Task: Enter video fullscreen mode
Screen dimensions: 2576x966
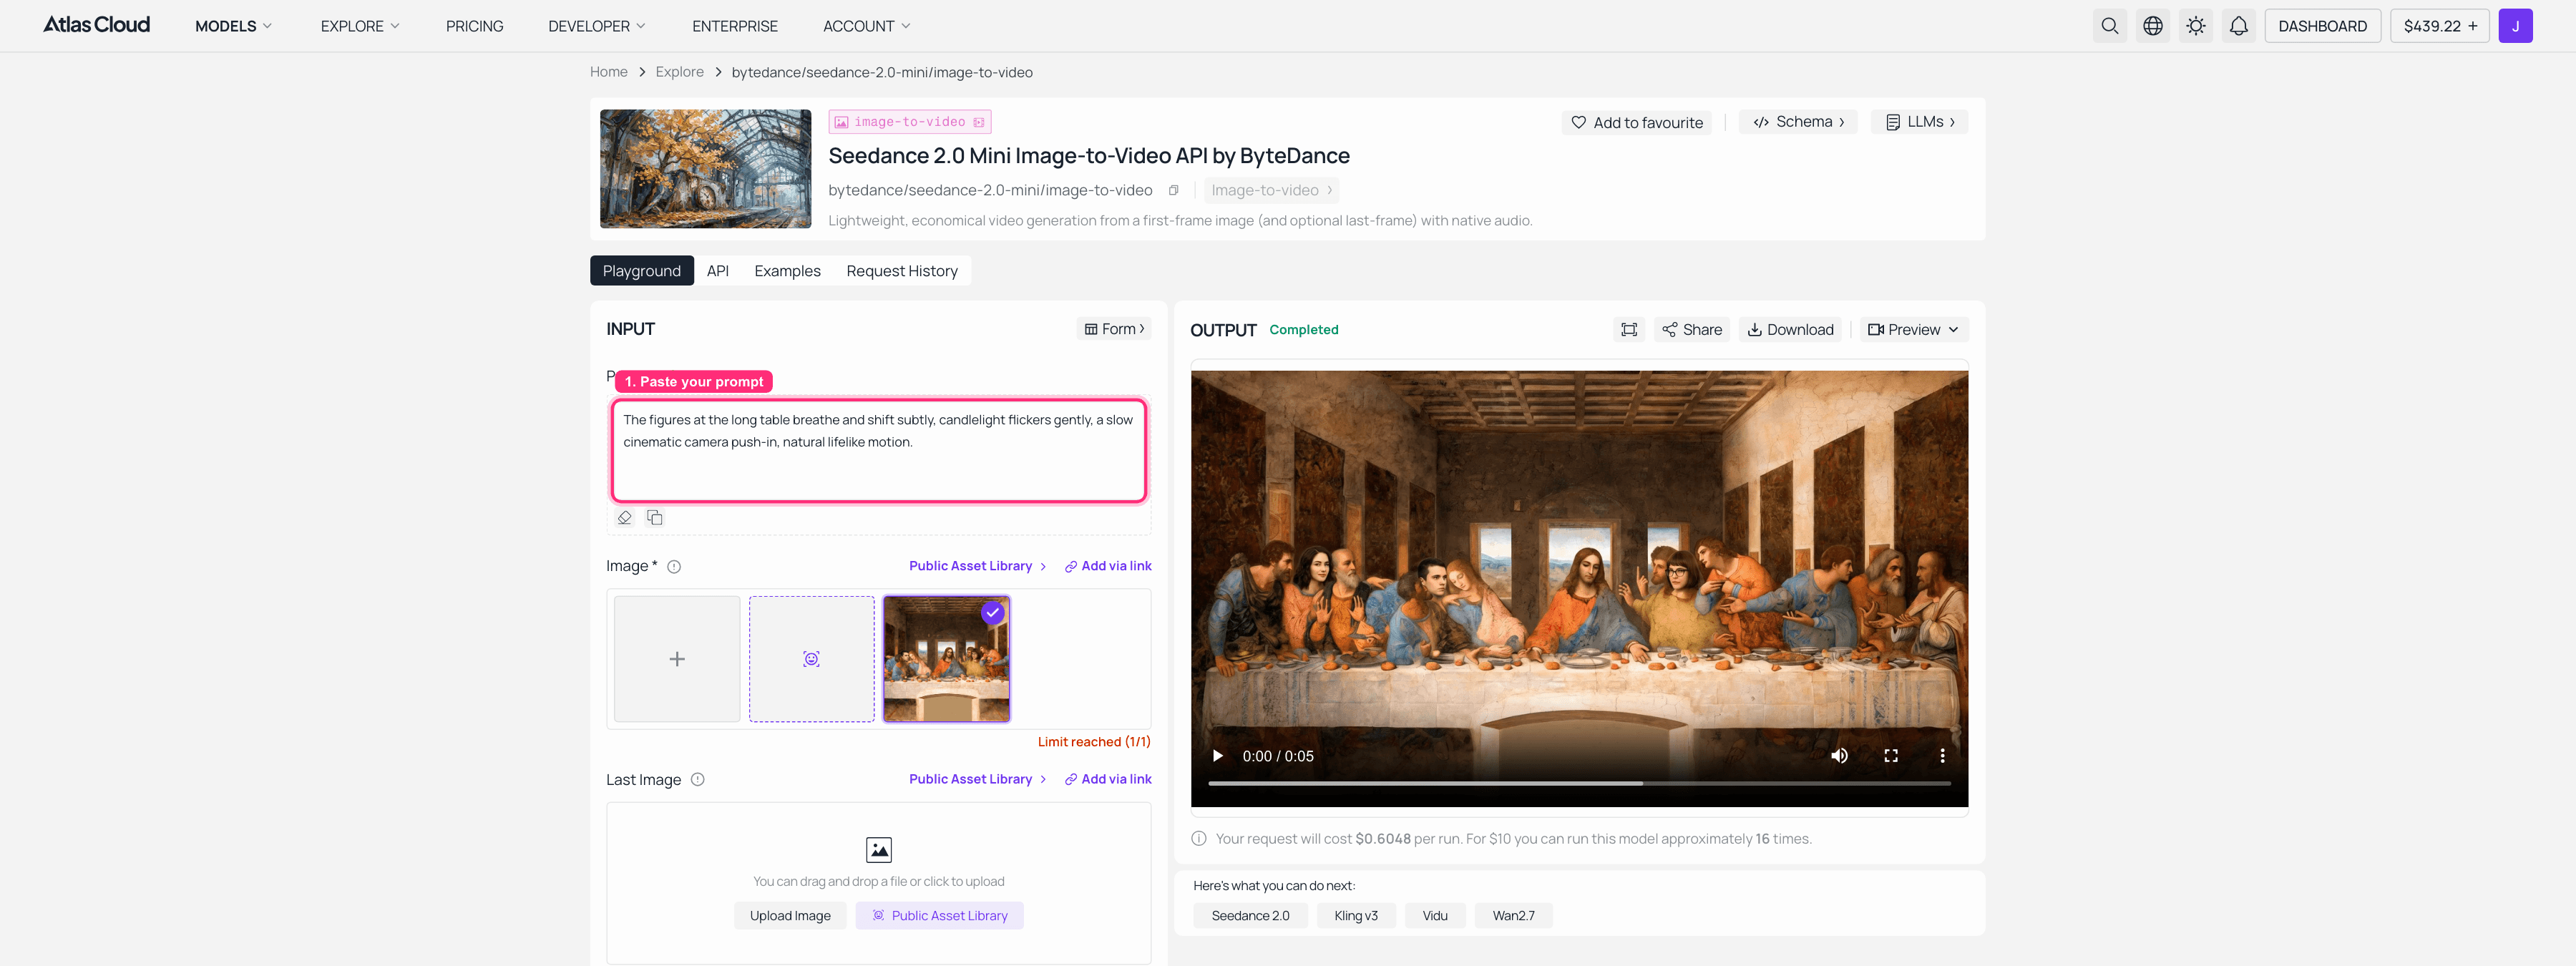Action: [1890, 756]
